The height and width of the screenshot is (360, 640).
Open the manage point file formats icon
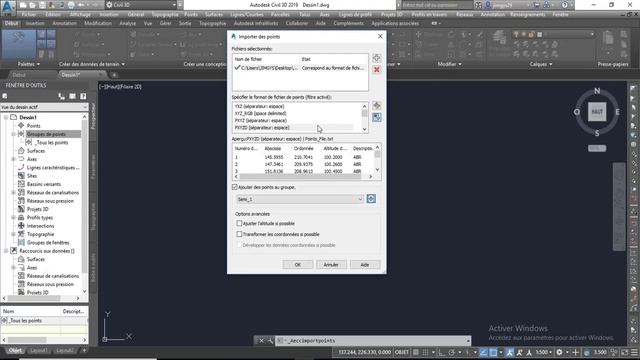point(377,106)
